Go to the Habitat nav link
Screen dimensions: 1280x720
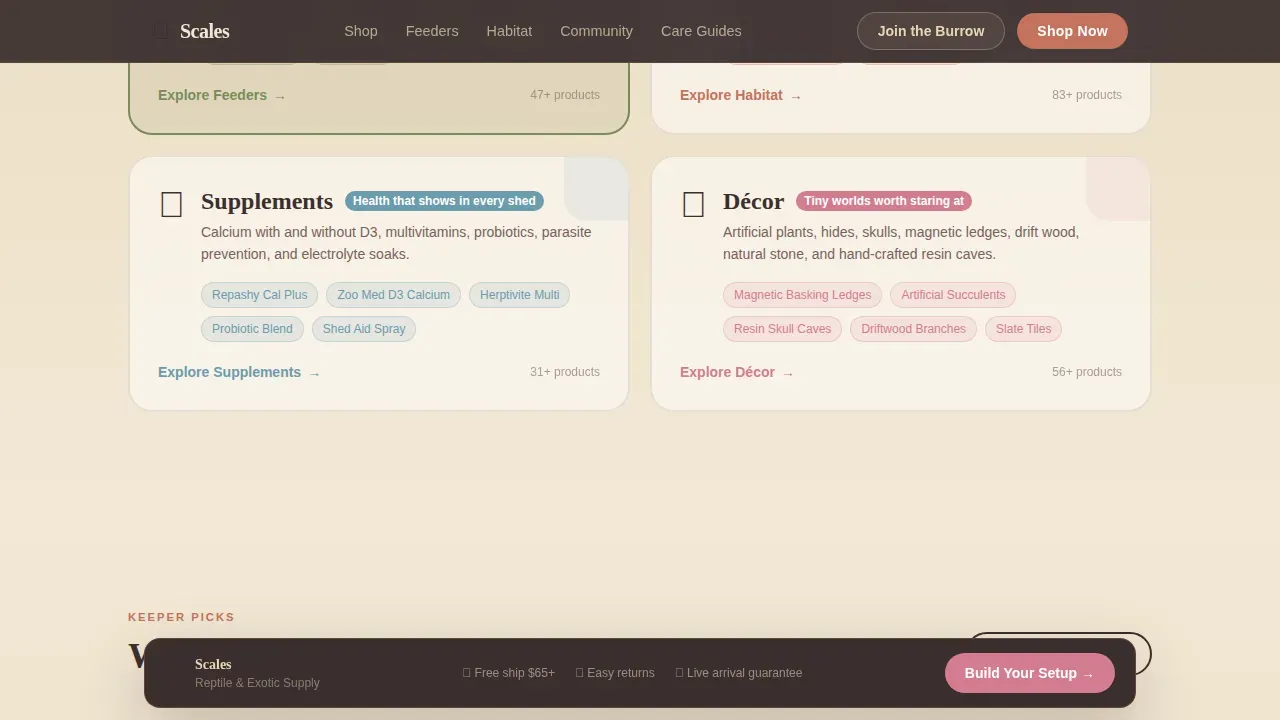click(509, 31)
